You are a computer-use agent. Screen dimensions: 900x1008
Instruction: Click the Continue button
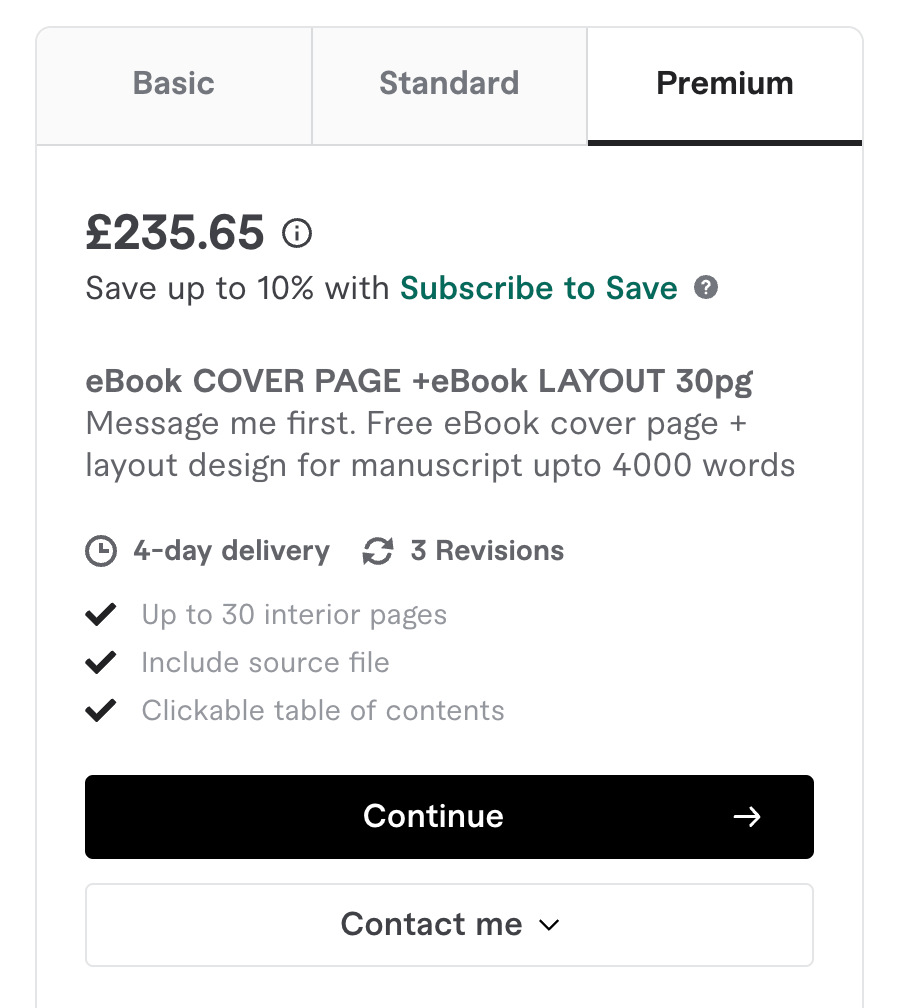point(449,816)
